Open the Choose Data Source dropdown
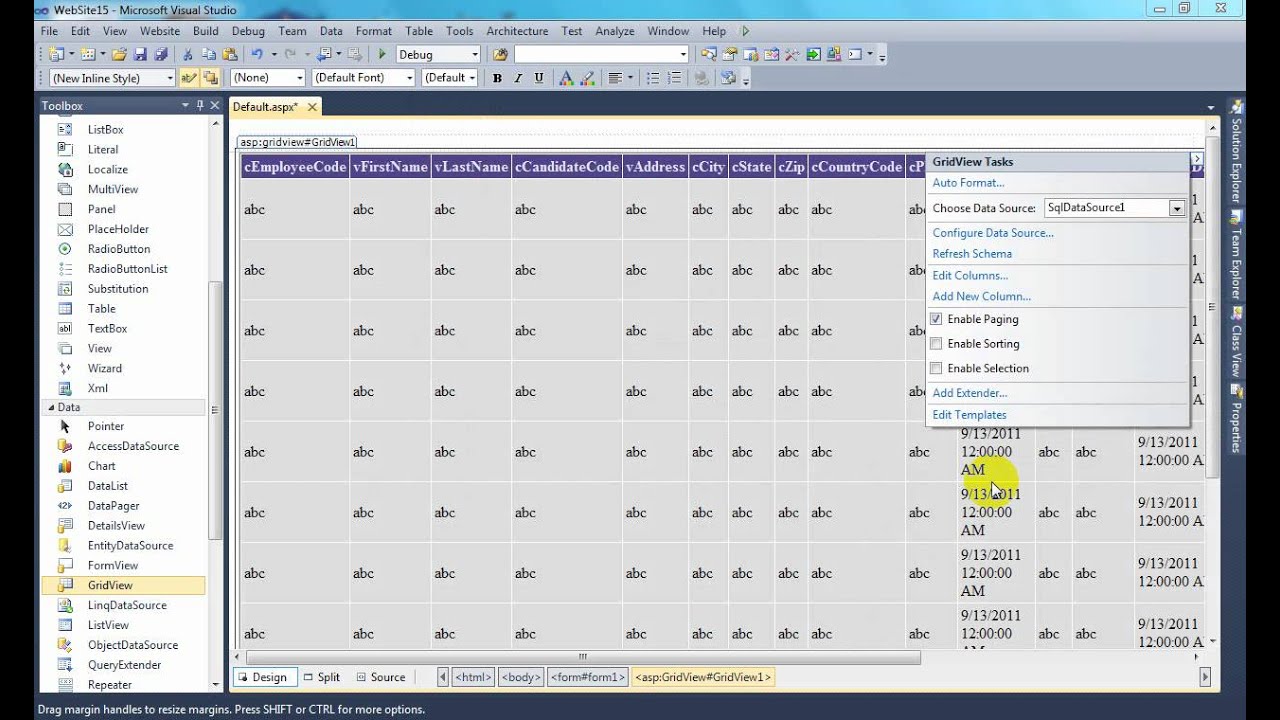The image size is (1280, 720). point(1176,208)
